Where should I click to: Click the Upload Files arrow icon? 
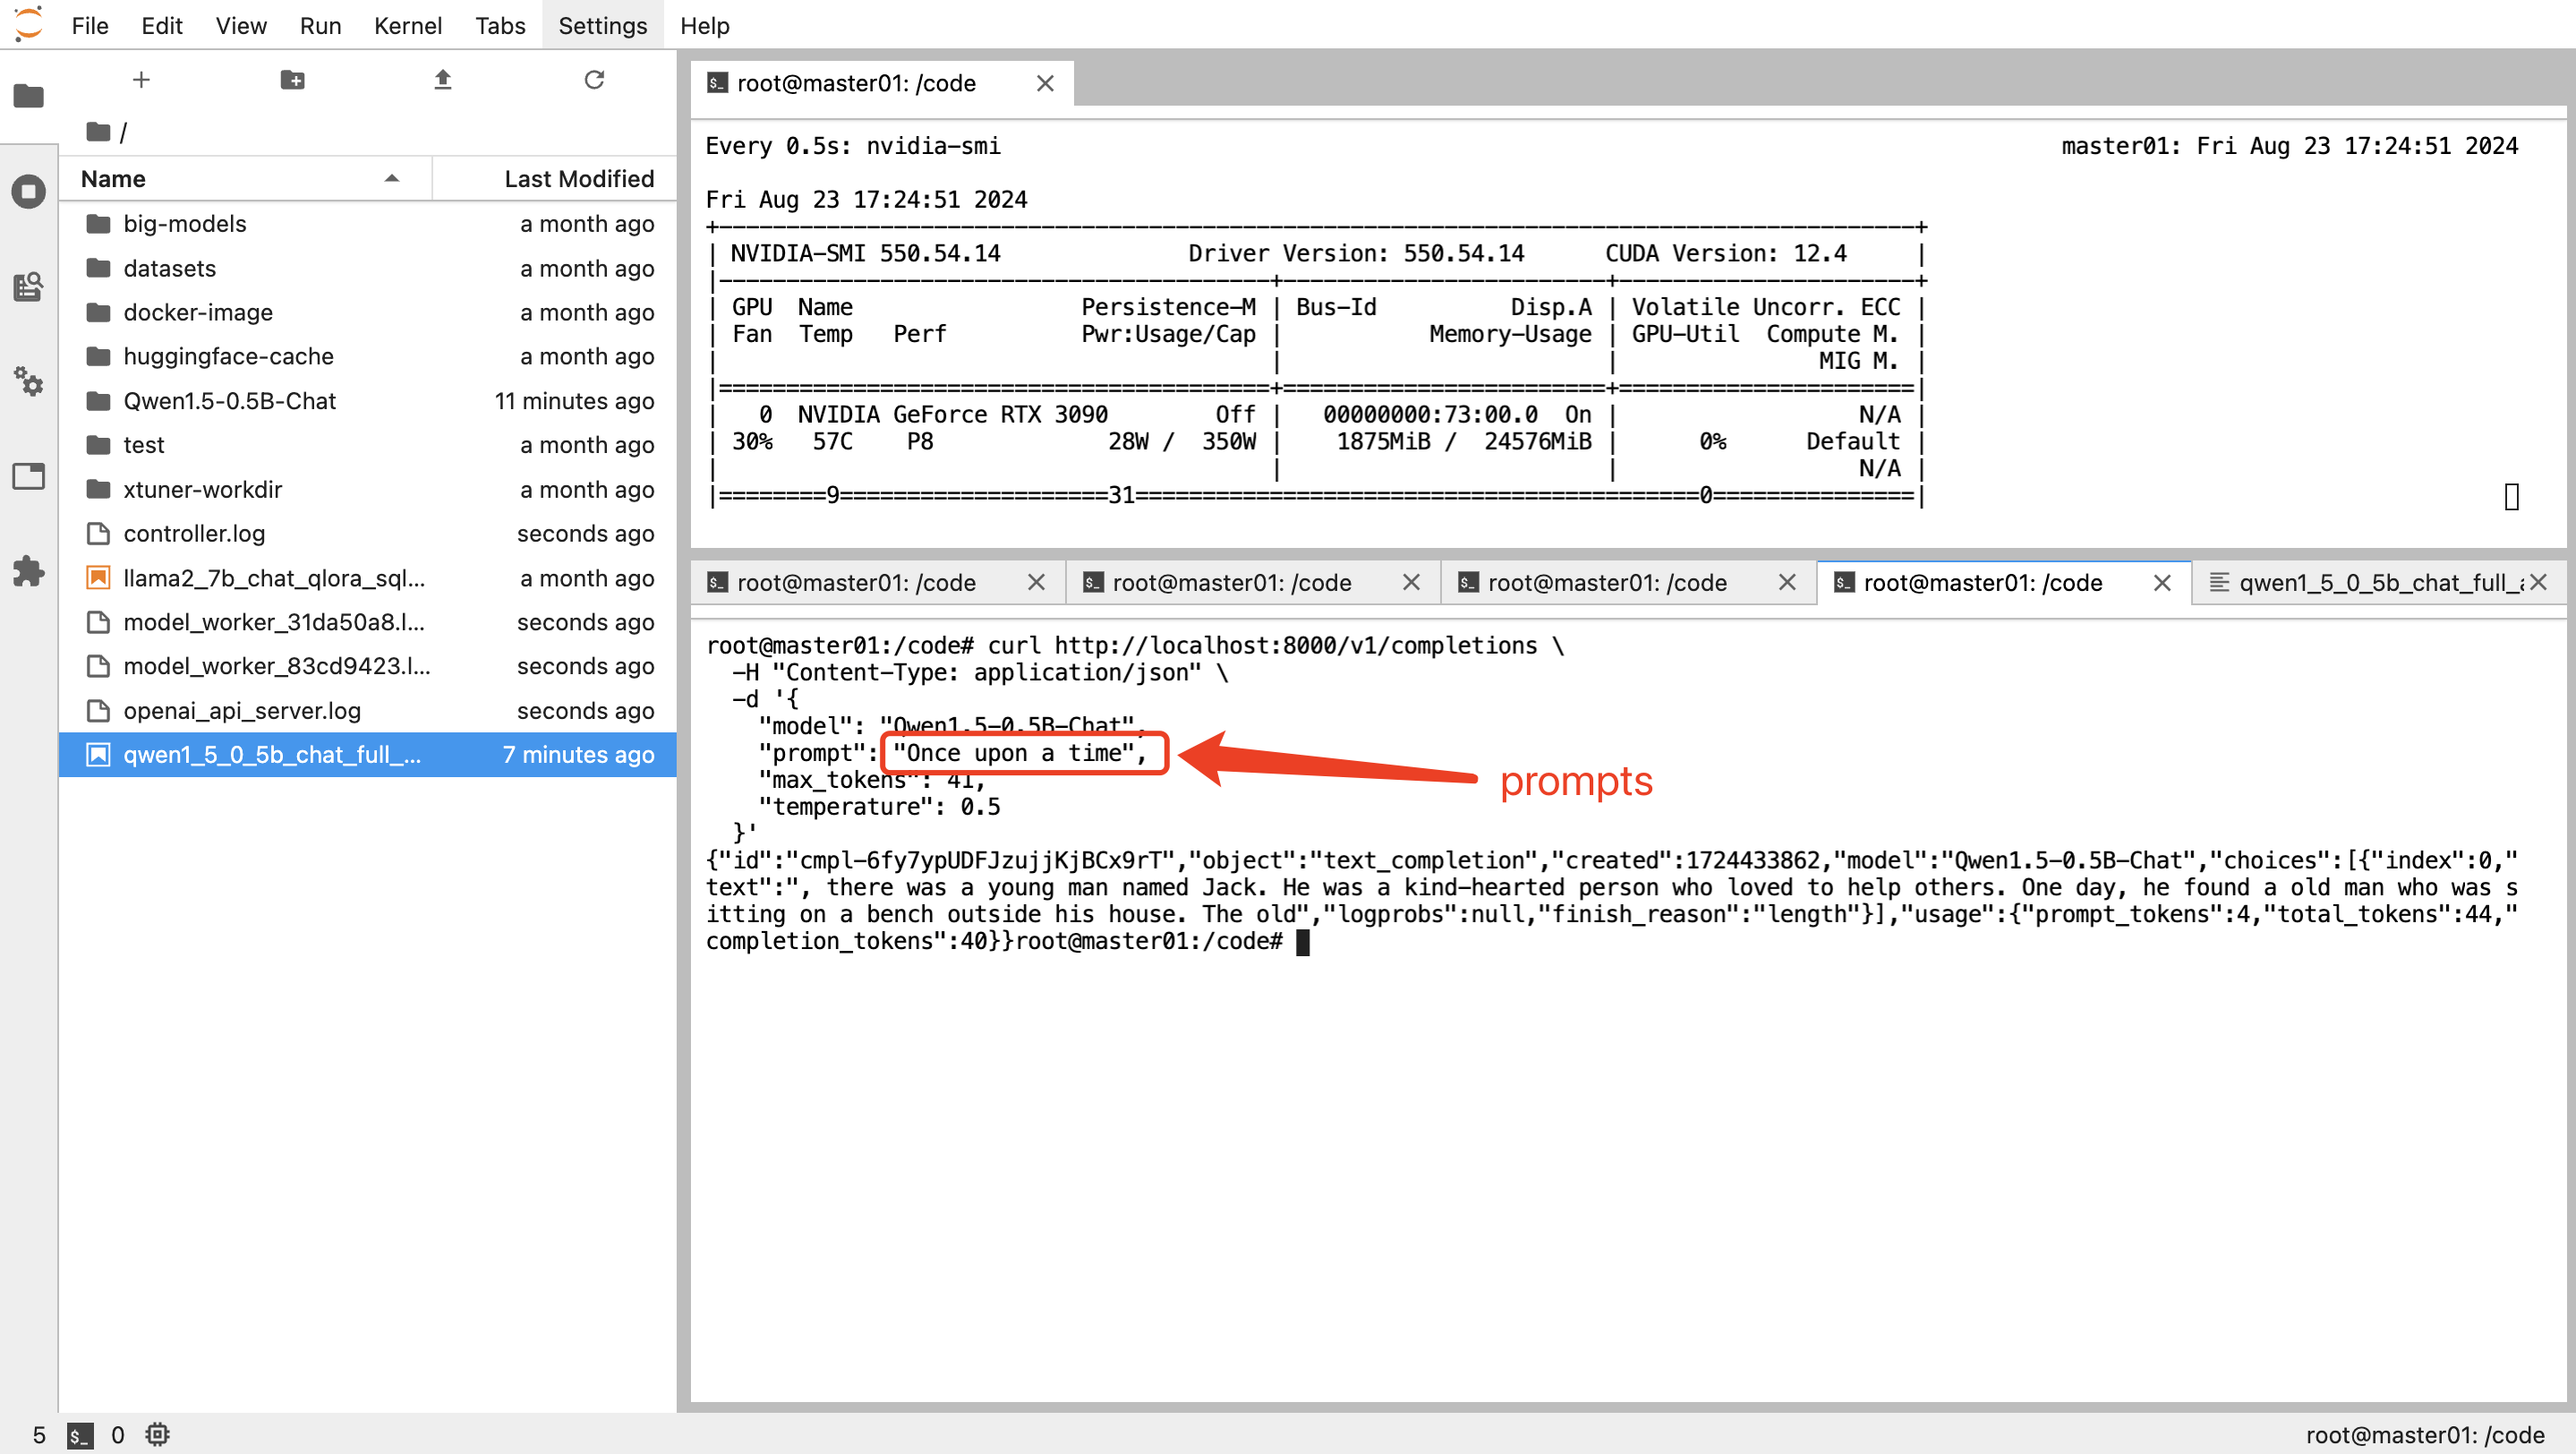443,80
